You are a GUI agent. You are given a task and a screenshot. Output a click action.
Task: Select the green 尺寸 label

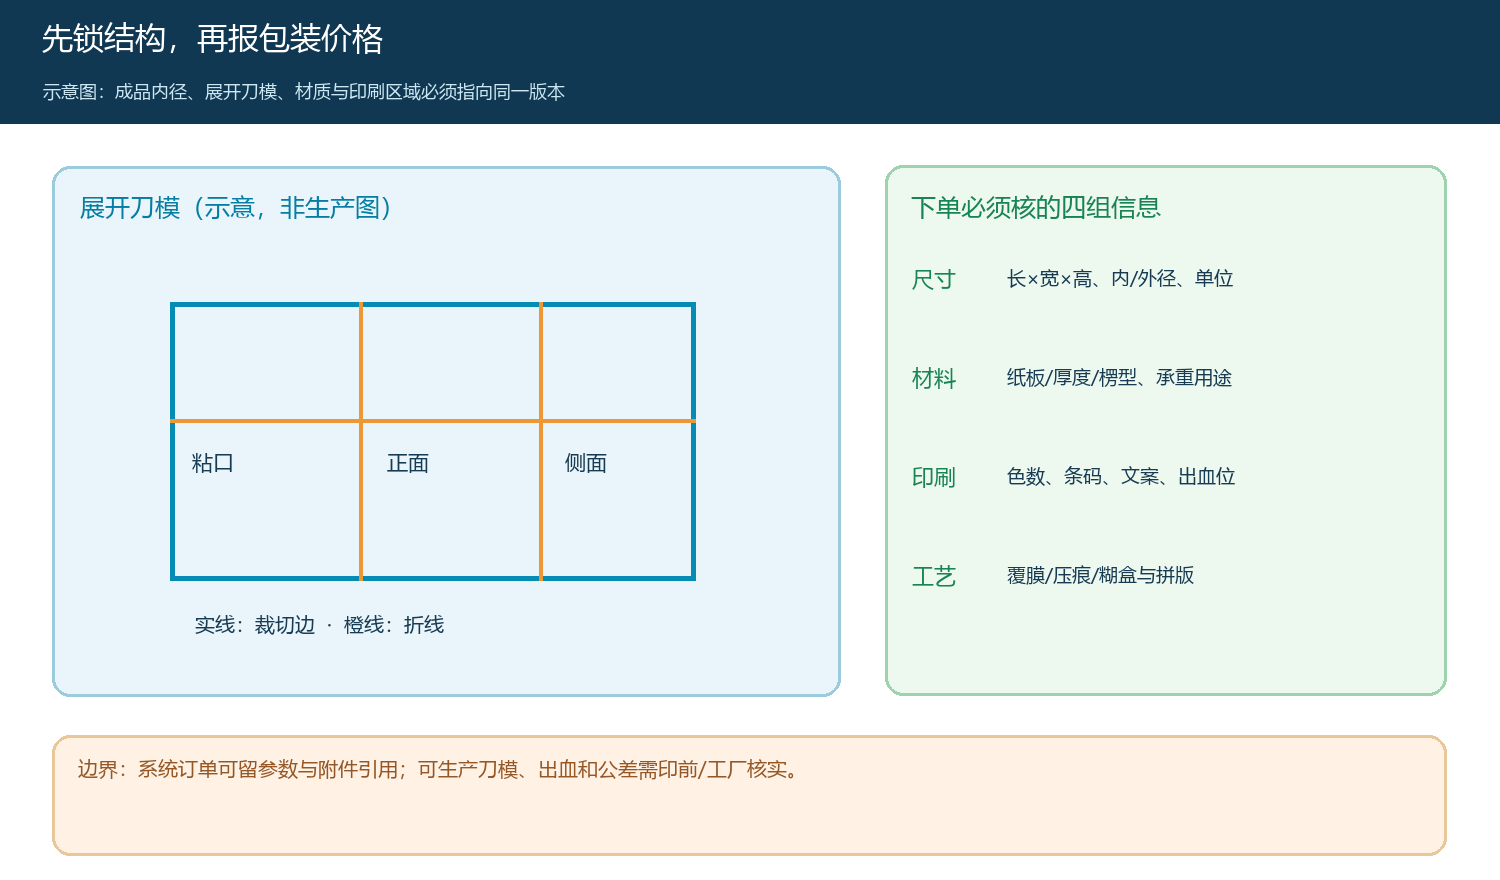pyautogui.click(x=934, y=280)
